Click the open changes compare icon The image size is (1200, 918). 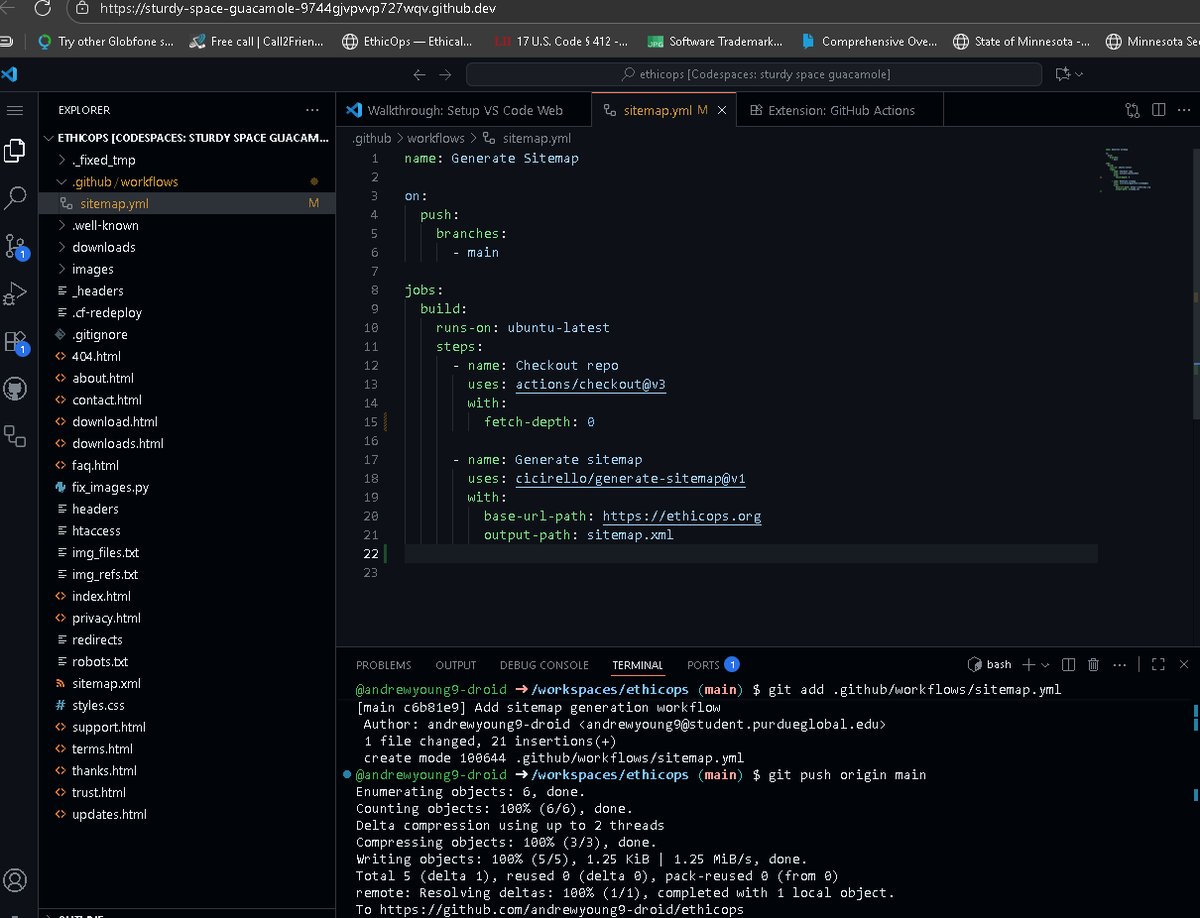[x=1132, y=110]
